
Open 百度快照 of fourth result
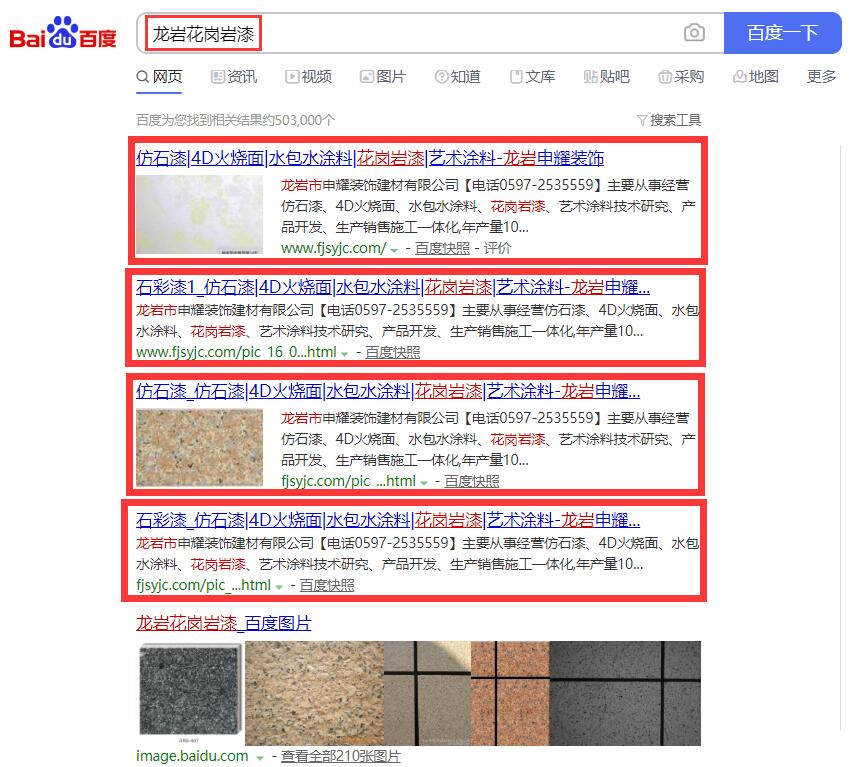[x=327, y=585]
